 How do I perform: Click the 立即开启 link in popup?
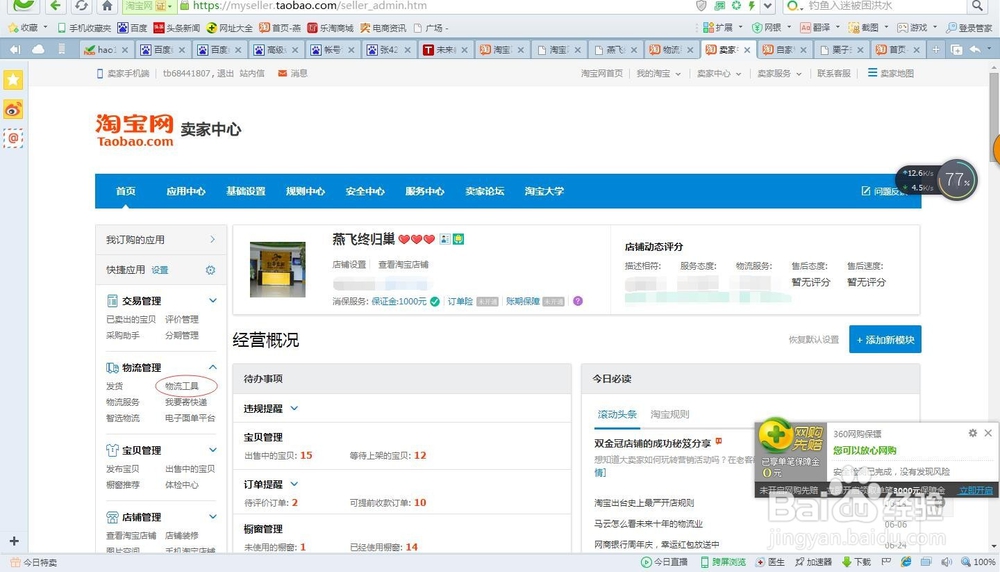pyautogui.click(x=976, y=490)
